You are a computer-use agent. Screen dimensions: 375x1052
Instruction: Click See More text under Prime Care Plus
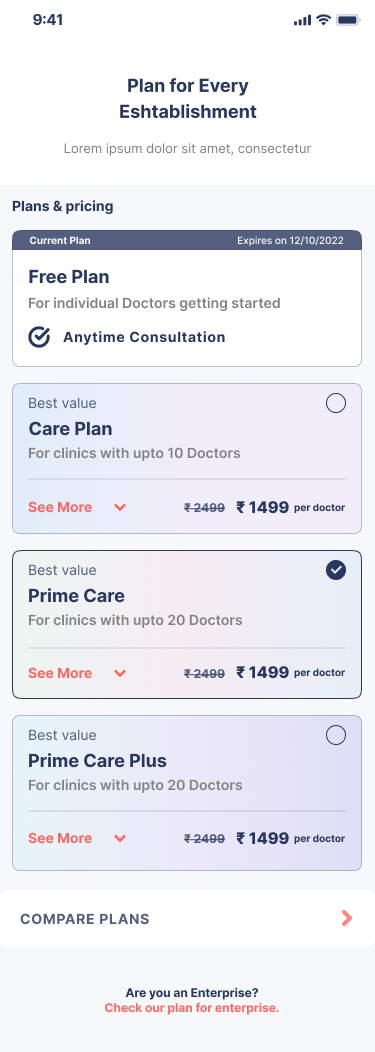pos(60,838)
